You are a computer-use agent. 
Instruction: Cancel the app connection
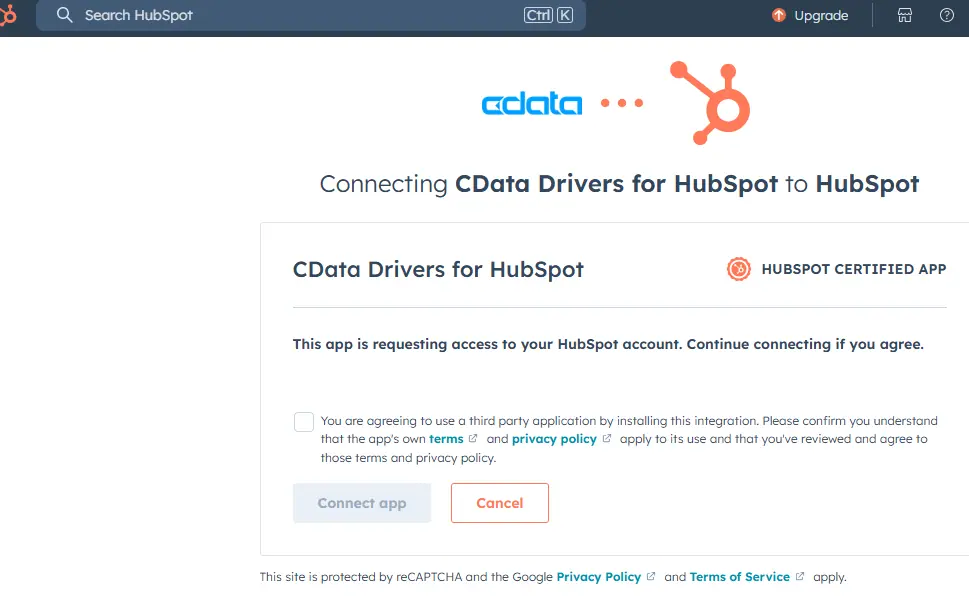[500, 503]
